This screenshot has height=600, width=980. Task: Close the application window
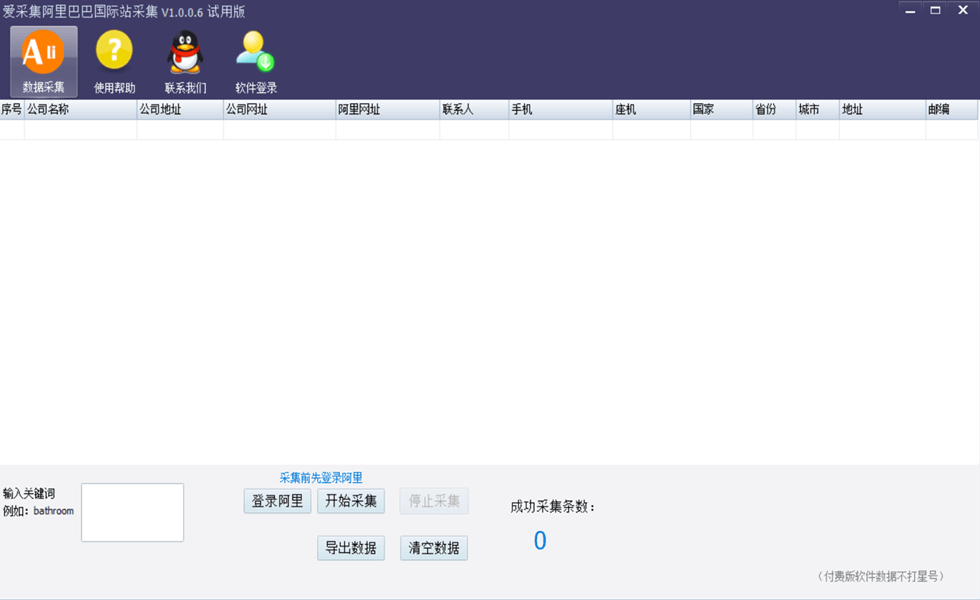[963, 11]
